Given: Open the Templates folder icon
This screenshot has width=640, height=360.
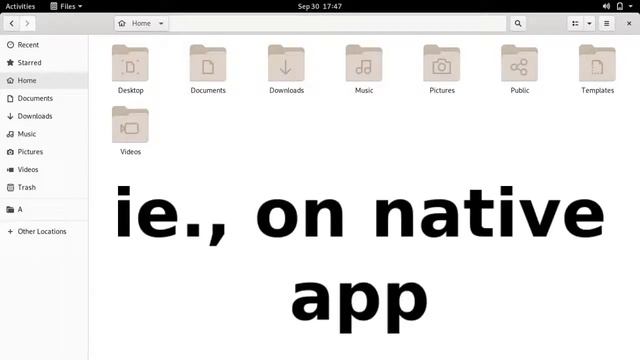Looking at the screenshot, I should point(597,63).
